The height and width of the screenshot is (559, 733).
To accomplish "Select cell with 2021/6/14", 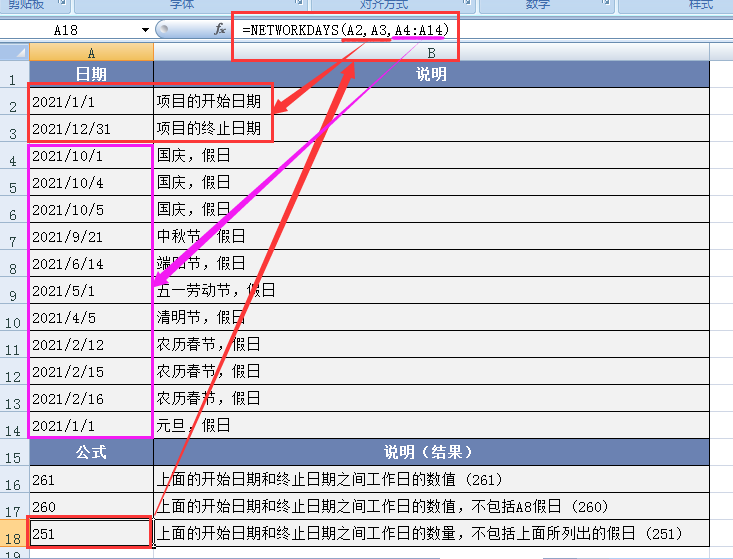I will point(92,264).
